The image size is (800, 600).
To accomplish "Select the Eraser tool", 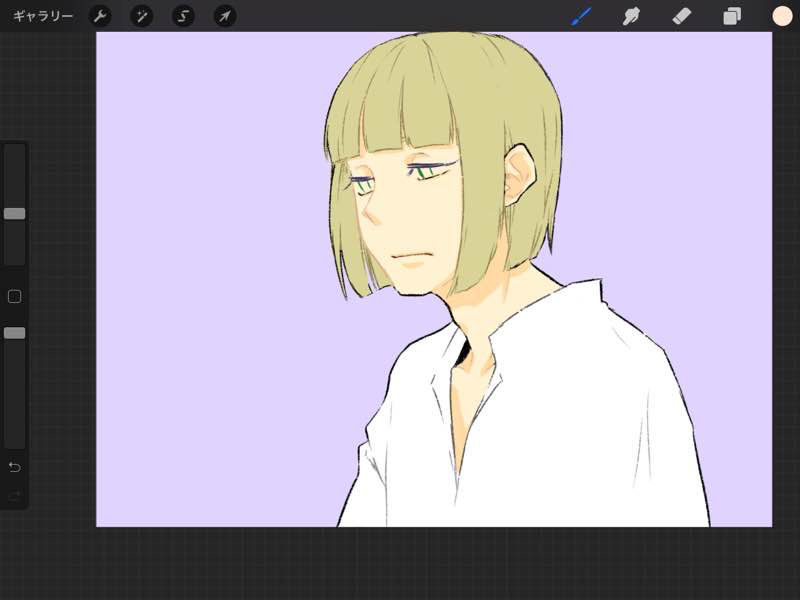I will click(x=682, y=16).
